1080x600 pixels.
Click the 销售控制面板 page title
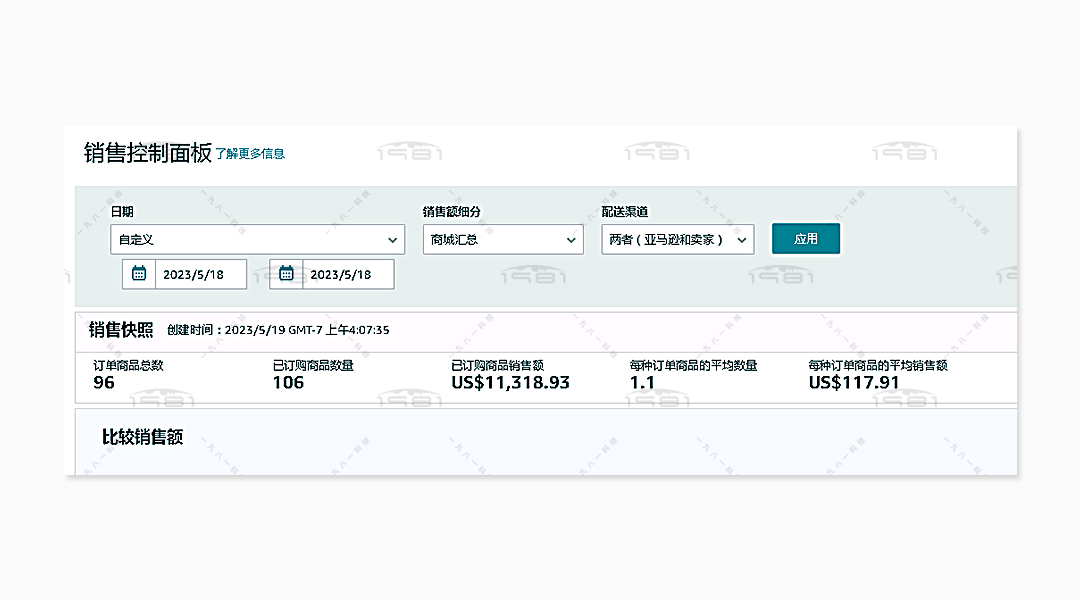tap(147, 153)
